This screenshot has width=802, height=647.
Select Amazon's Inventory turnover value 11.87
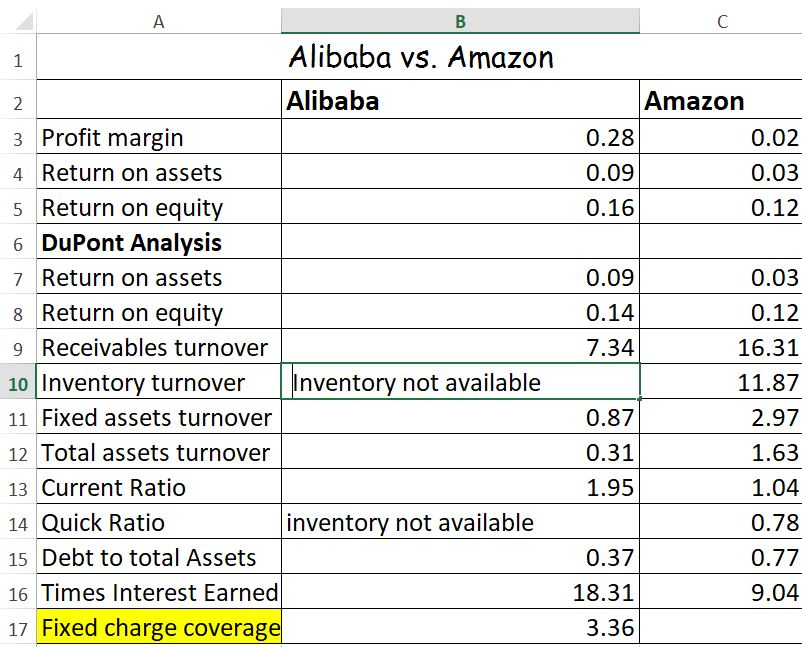pyautogui.click(x=722, y=382)
